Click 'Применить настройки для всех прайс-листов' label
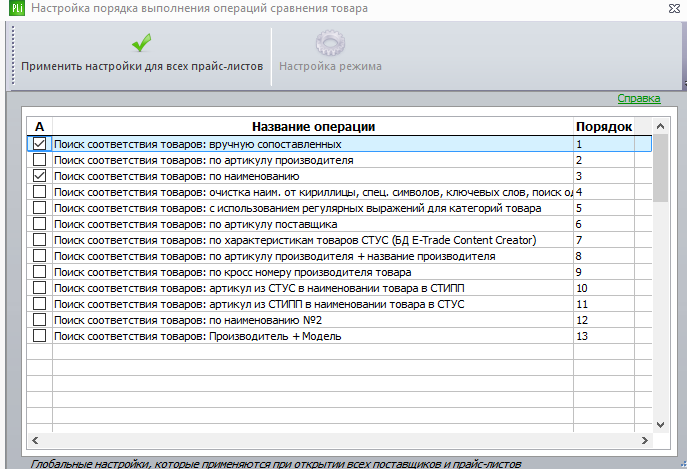Image resolution: width=687 pixels, height=469 pixels. pyautogui.click(x=142, y=66)
